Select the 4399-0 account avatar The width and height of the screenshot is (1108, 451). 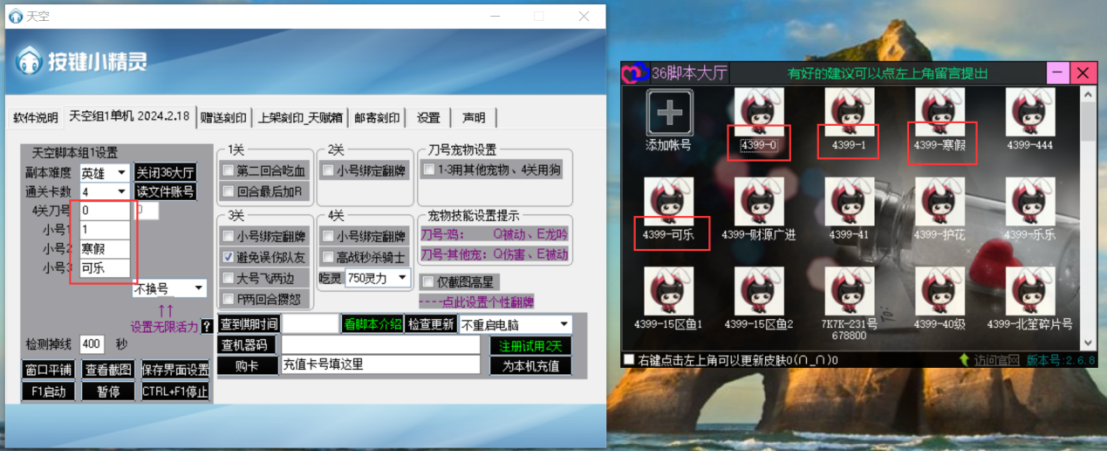point(758,111)
